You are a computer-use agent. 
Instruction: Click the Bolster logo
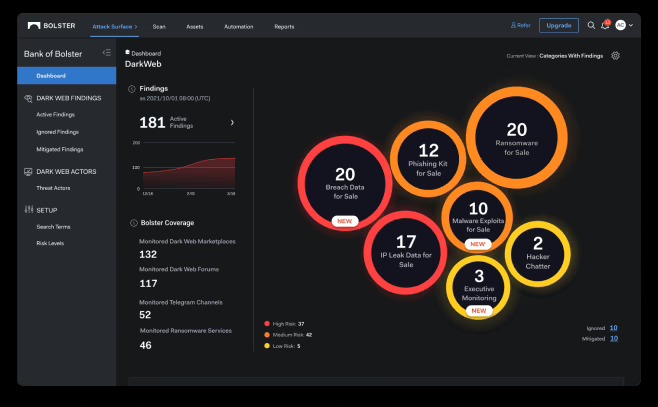[51, 26]
